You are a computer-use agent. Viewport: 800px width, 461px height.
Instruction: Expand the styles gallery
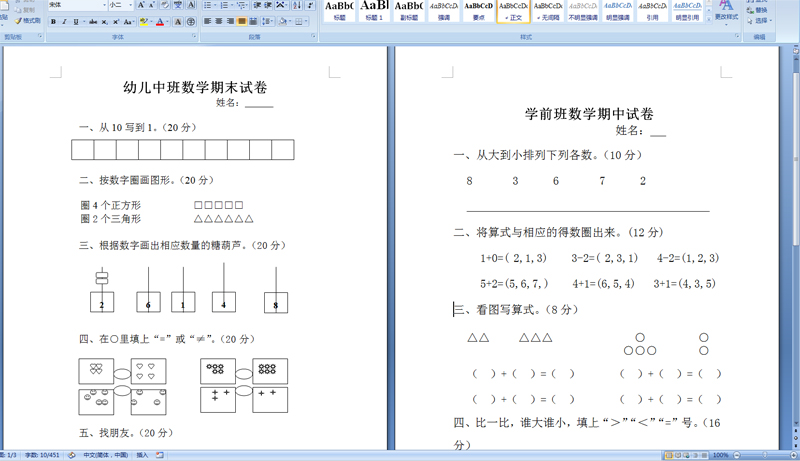709,19
